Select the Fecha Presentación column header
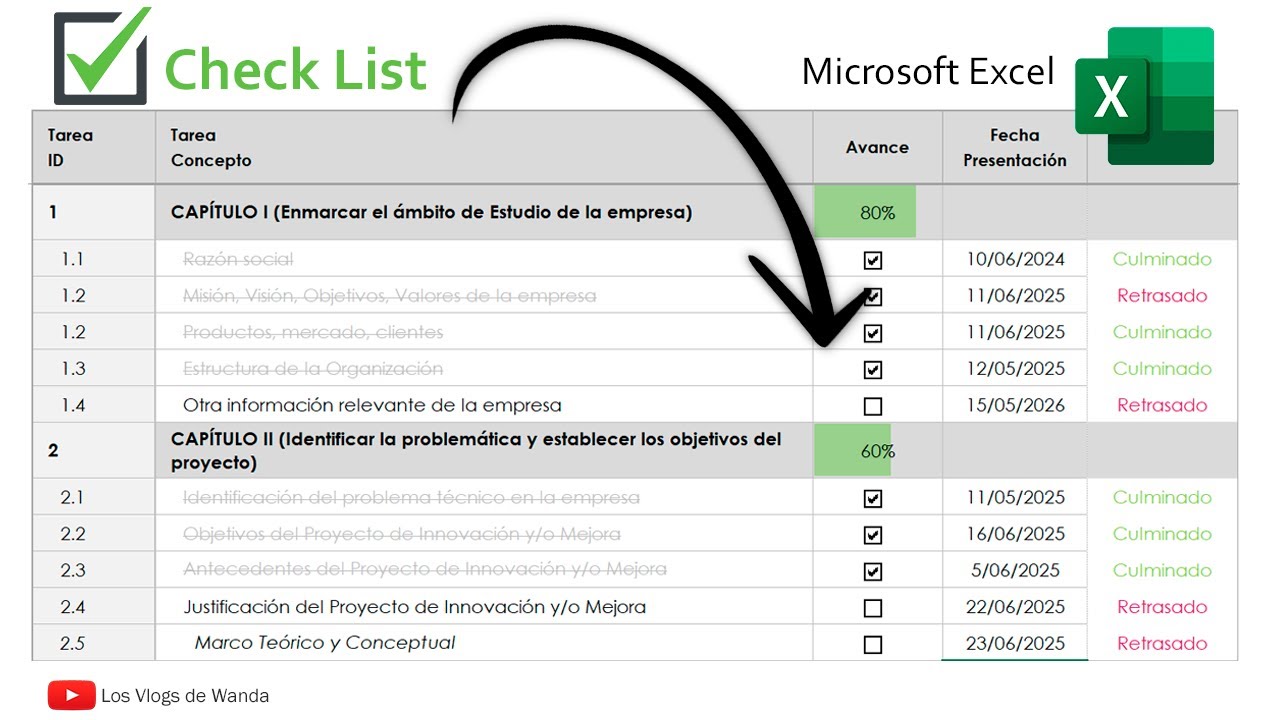This screenshot has height=720, width=1280. (x=1014, y=147)
